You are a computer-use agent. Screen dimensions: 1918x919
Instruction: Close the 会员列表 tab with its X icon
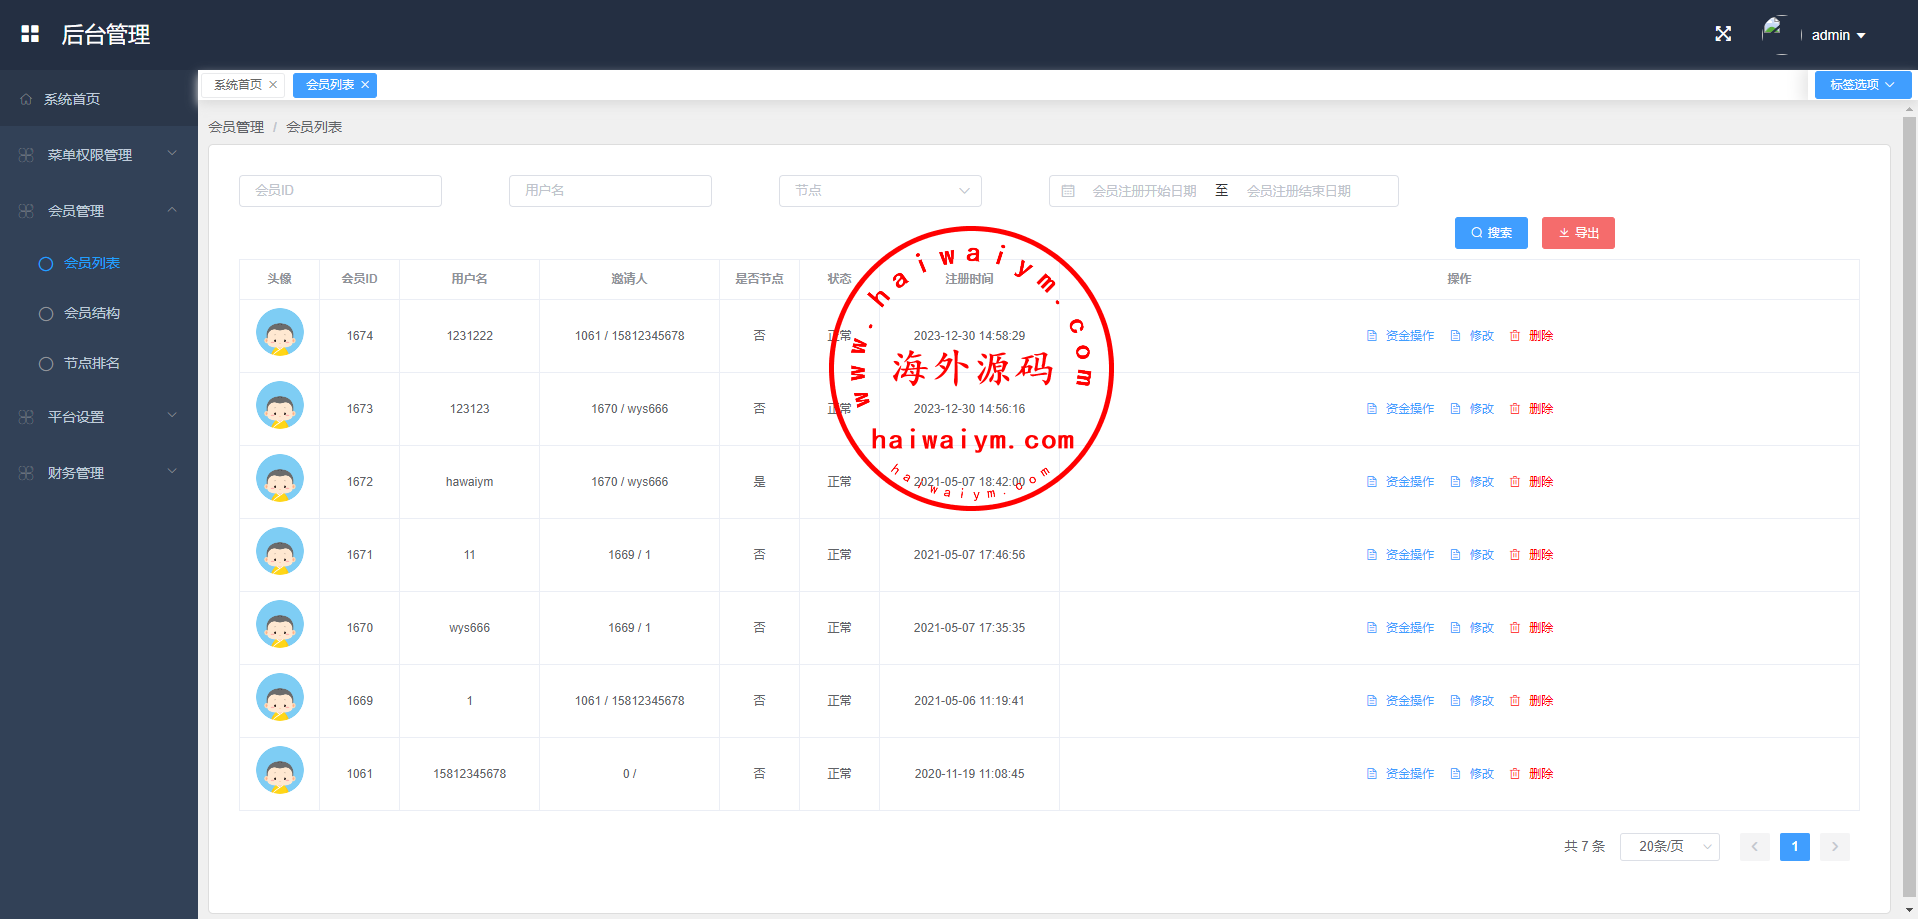(x=366, y=85)
